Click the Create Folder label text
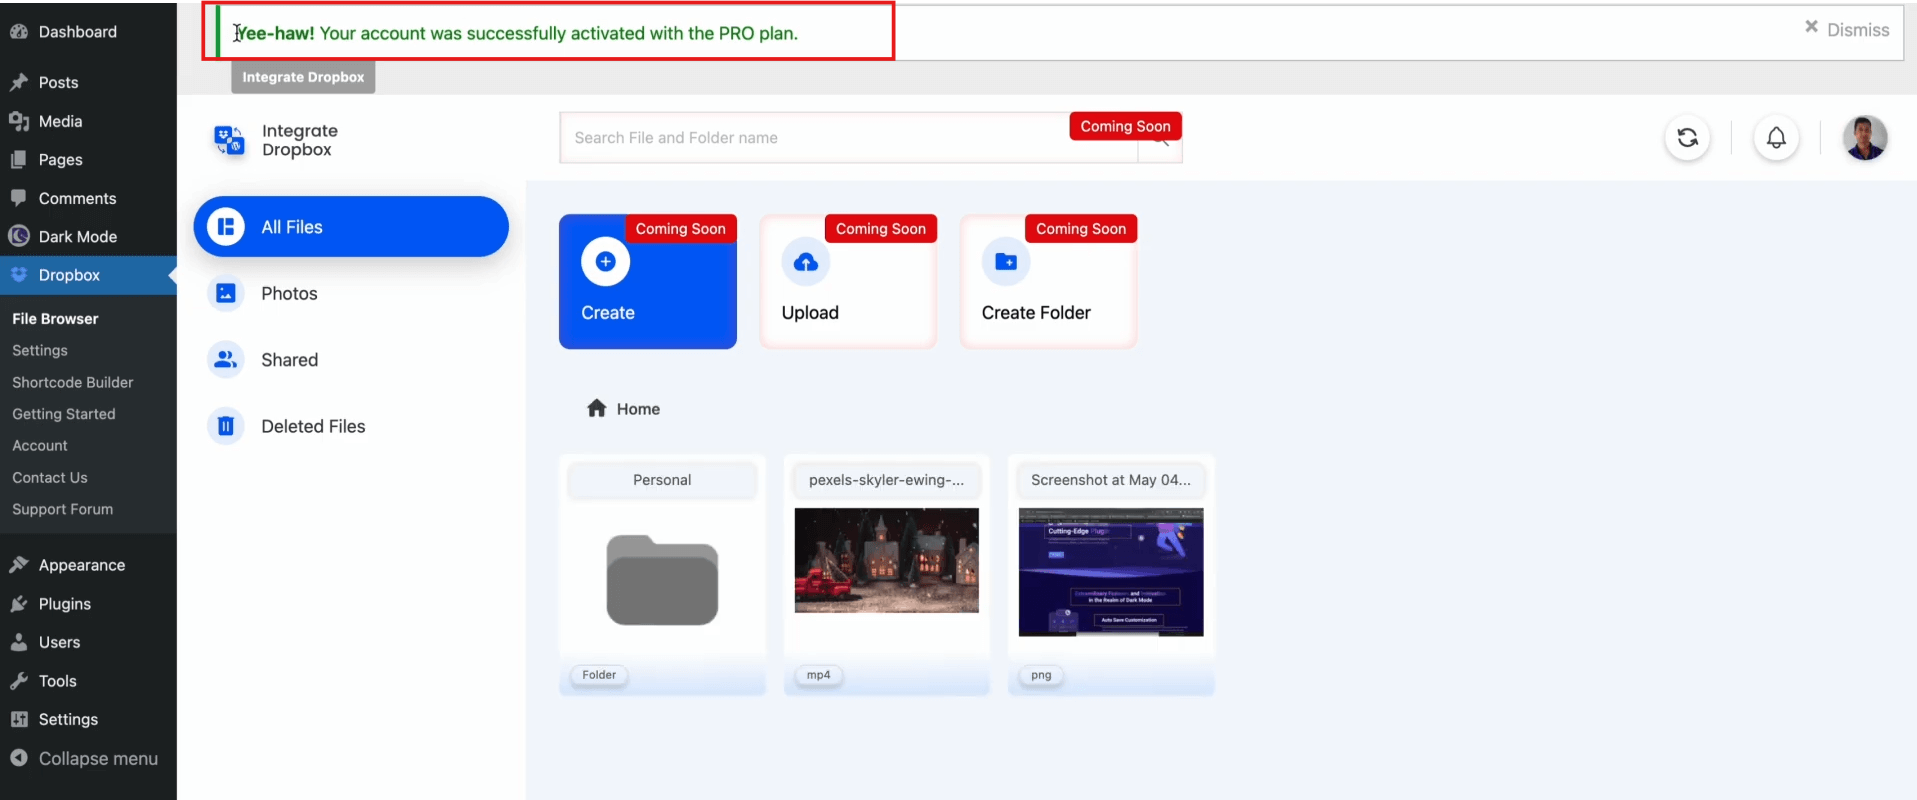1917x800 pixels. click(1036, 313)
